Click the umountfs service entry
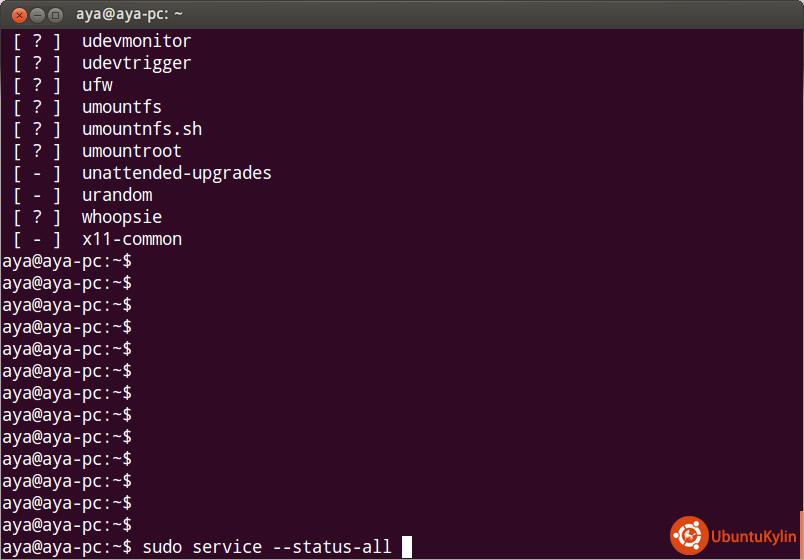Viewport: 804px width, 560px height. coord(121,107)
